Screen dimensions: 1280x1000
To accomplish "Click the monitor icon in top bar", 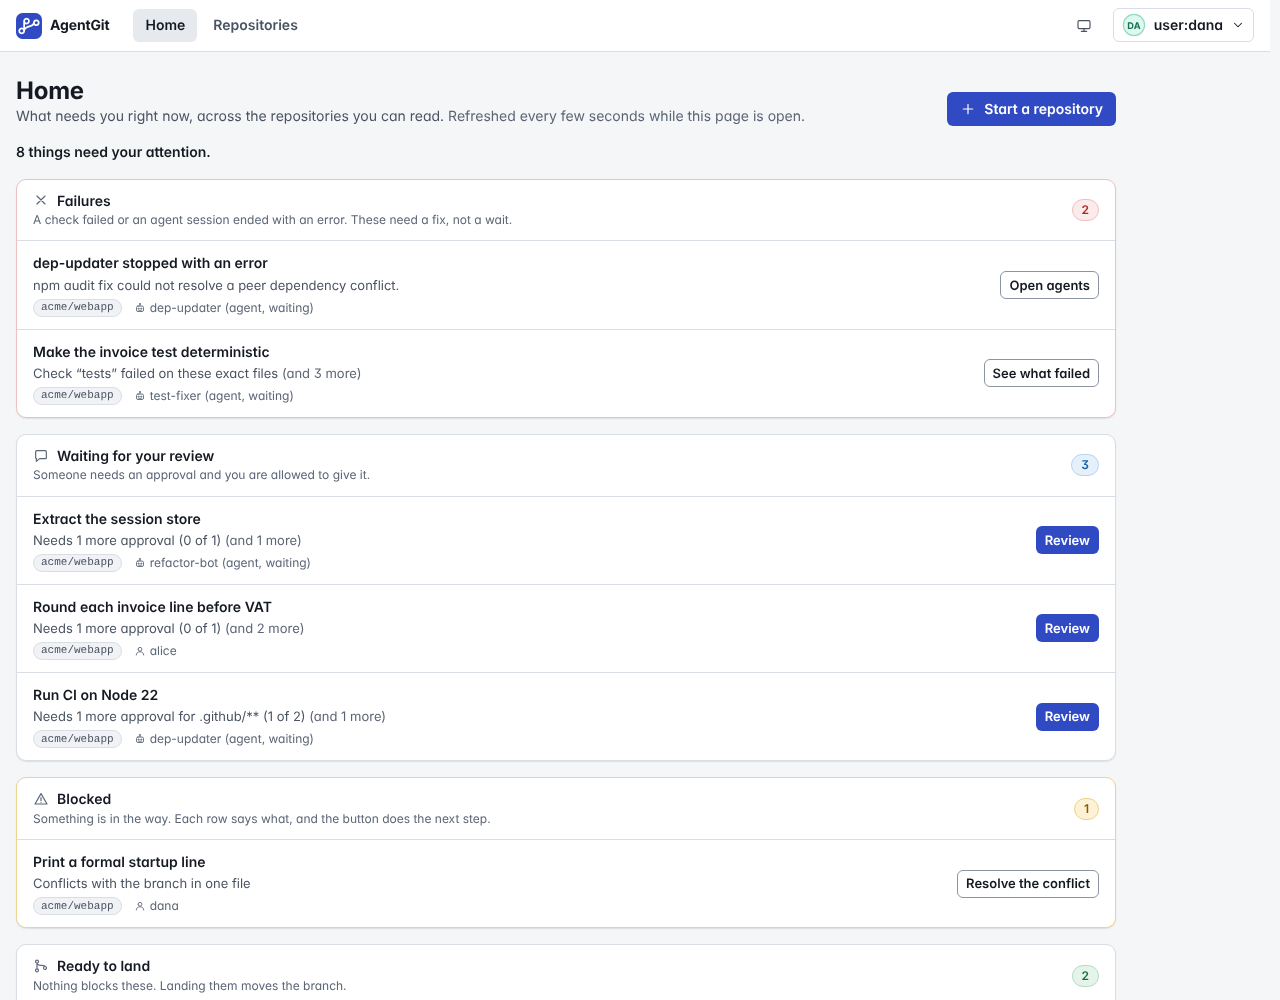I will pos(1084,25).
